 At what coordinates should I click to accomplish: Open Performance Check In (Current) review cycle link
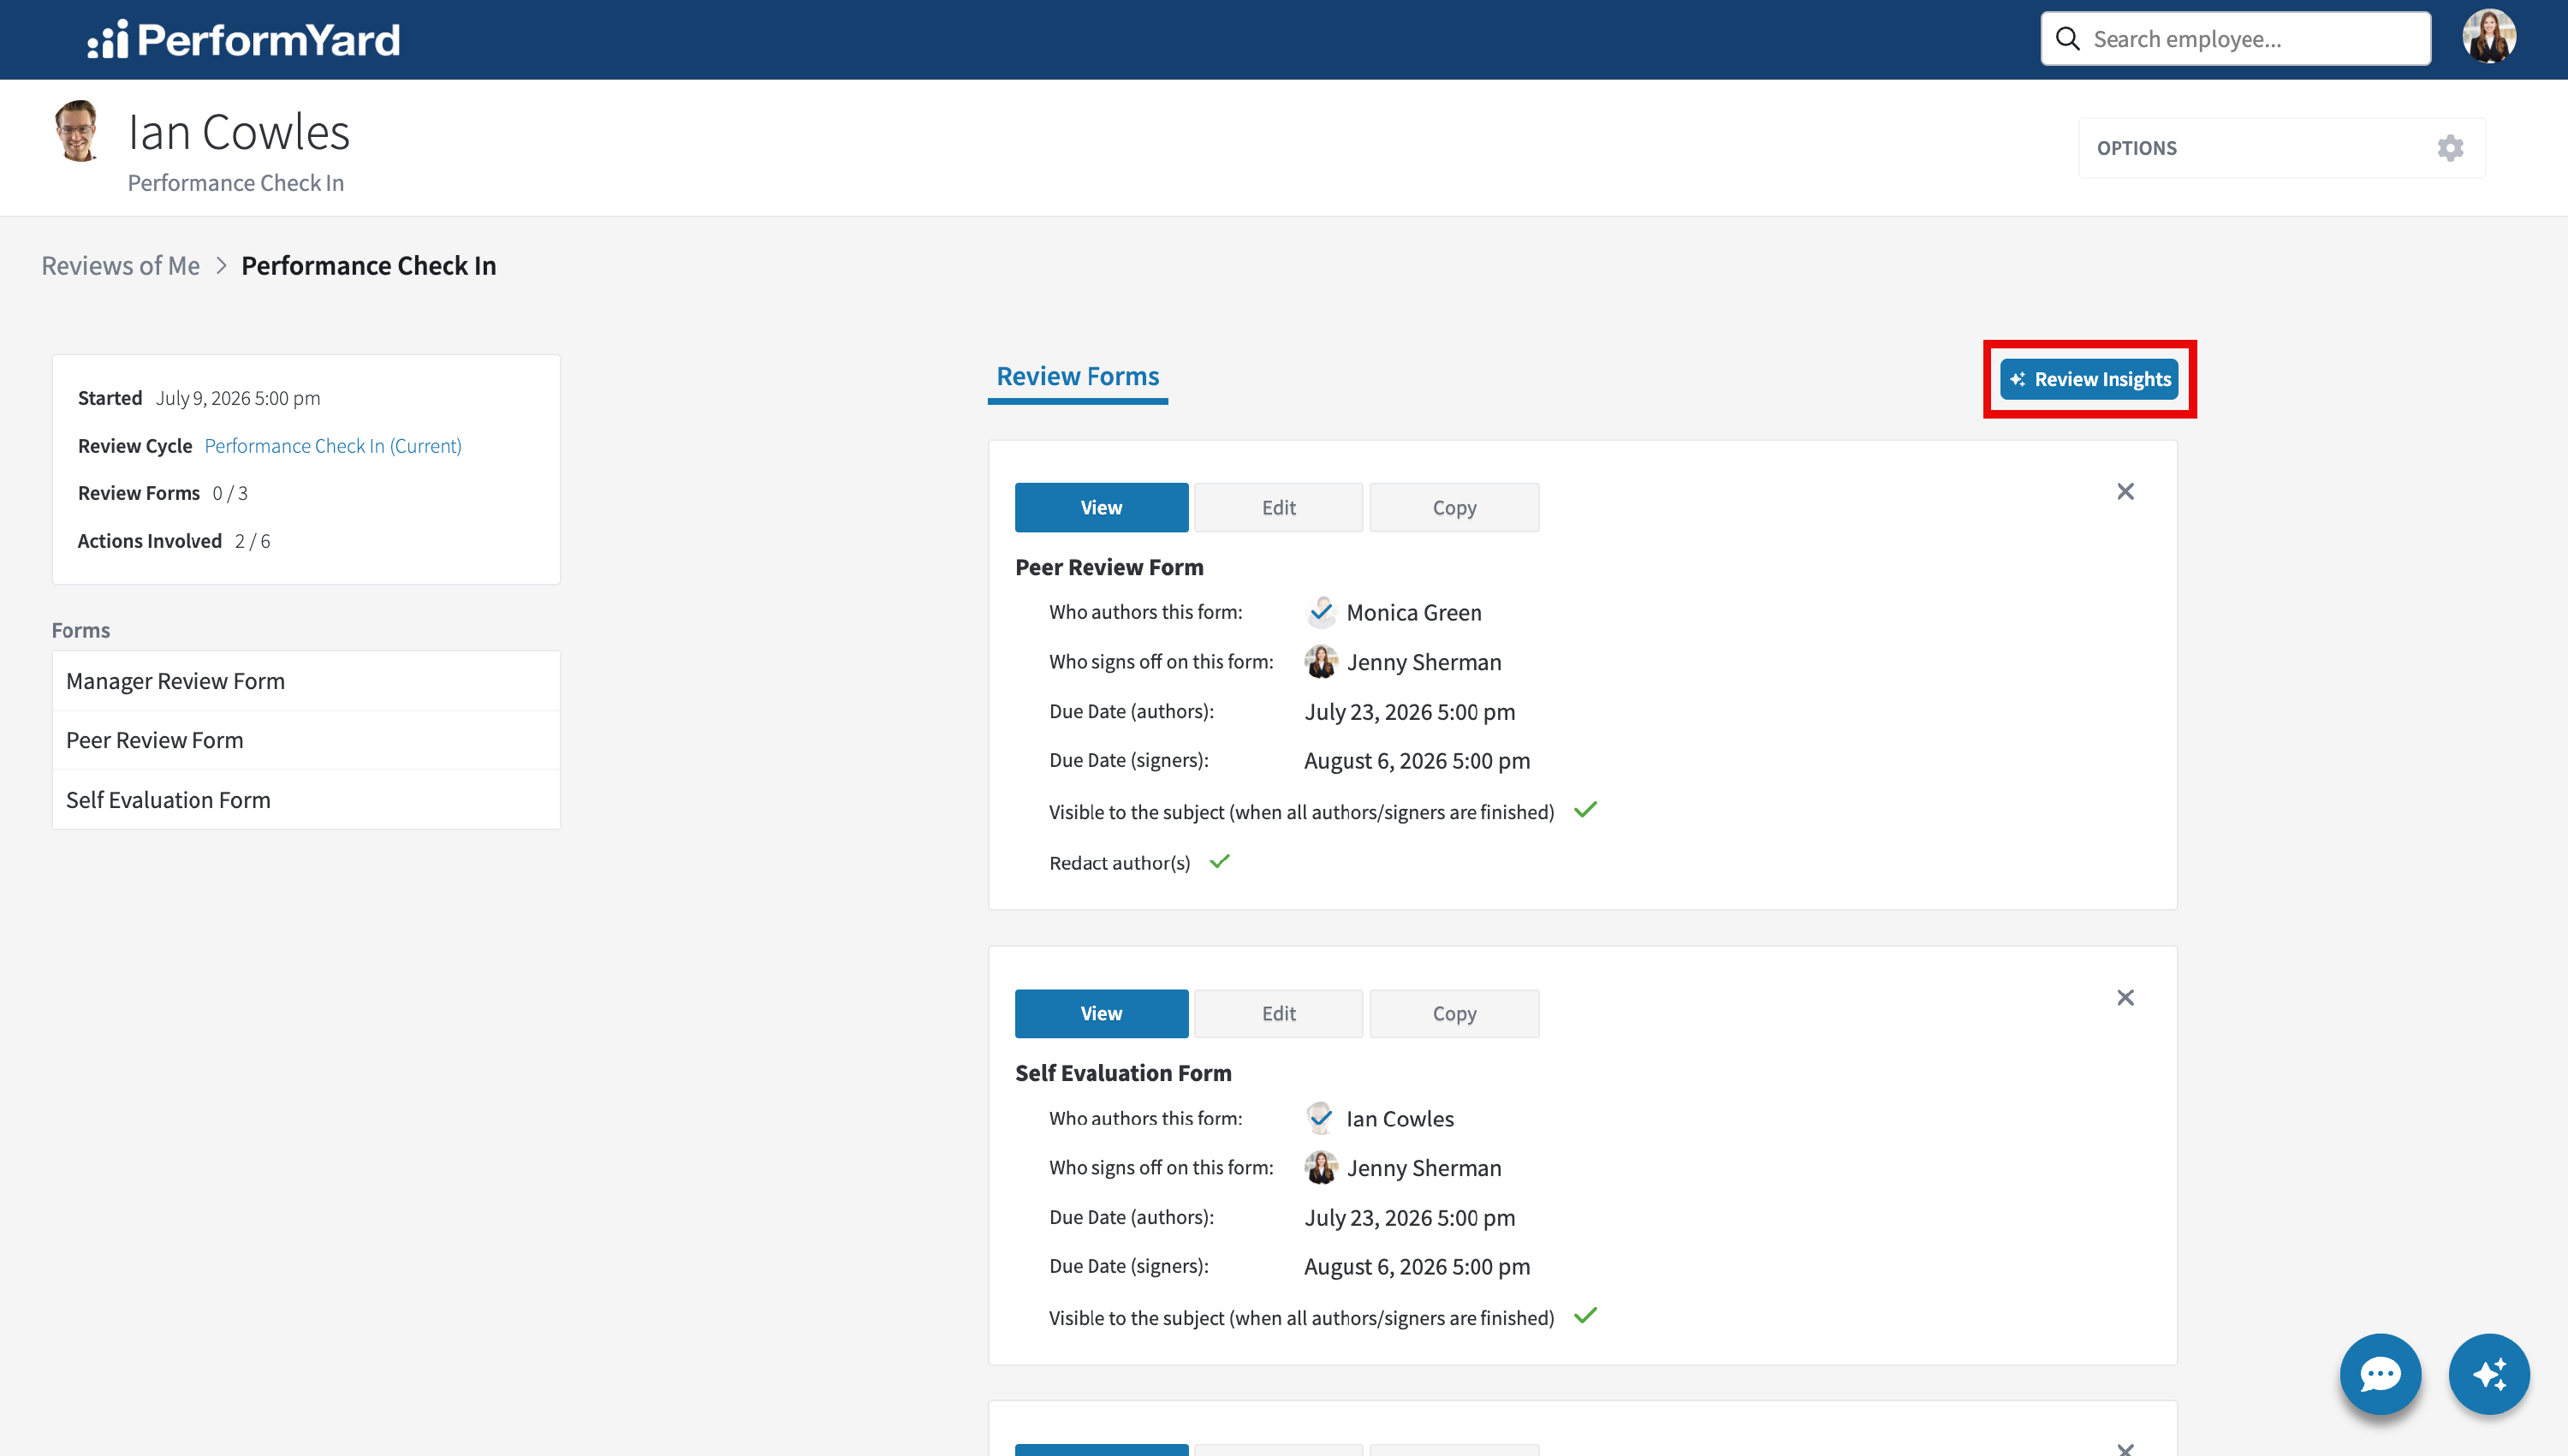(333, 445)
